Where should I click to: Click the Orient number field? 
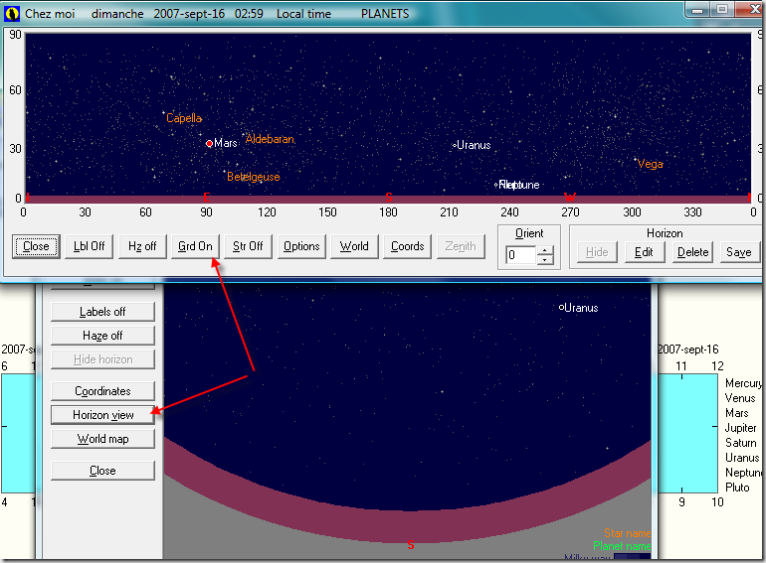(520, 255)
